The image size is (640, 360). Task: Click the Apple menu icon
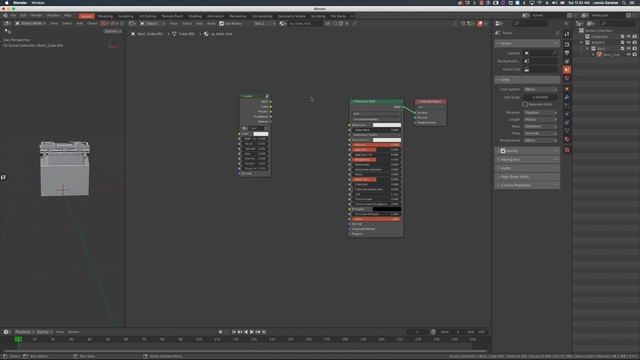7,2
